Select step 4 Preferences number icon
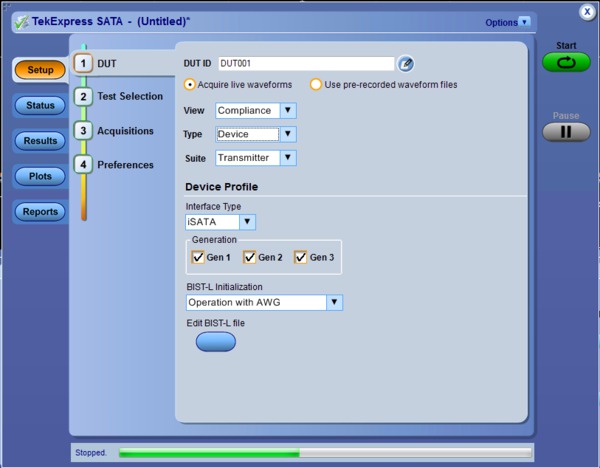 [84, 165]
